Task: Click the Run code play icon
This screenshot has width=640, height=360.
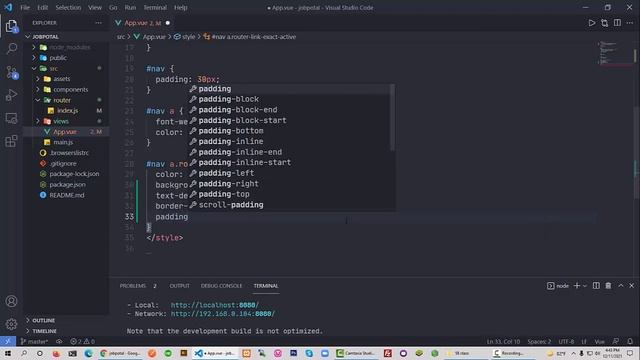Action: point(592,23)
